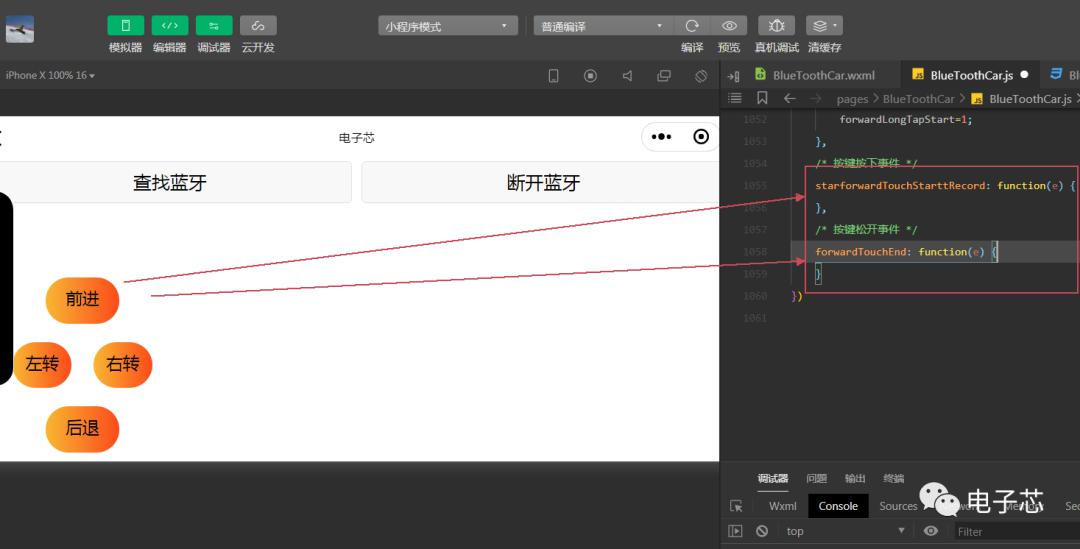This screenshot has width=1080, height=549.
Task: Click the 编译 compile refresh icon
Action: [692, 26]
